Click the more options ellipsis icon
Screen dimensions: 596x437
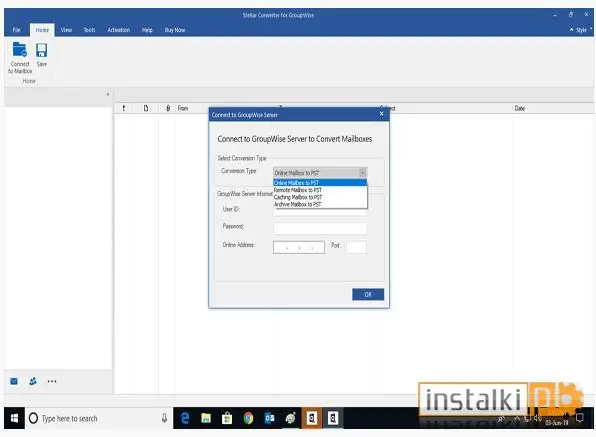(x=52, y=381)
